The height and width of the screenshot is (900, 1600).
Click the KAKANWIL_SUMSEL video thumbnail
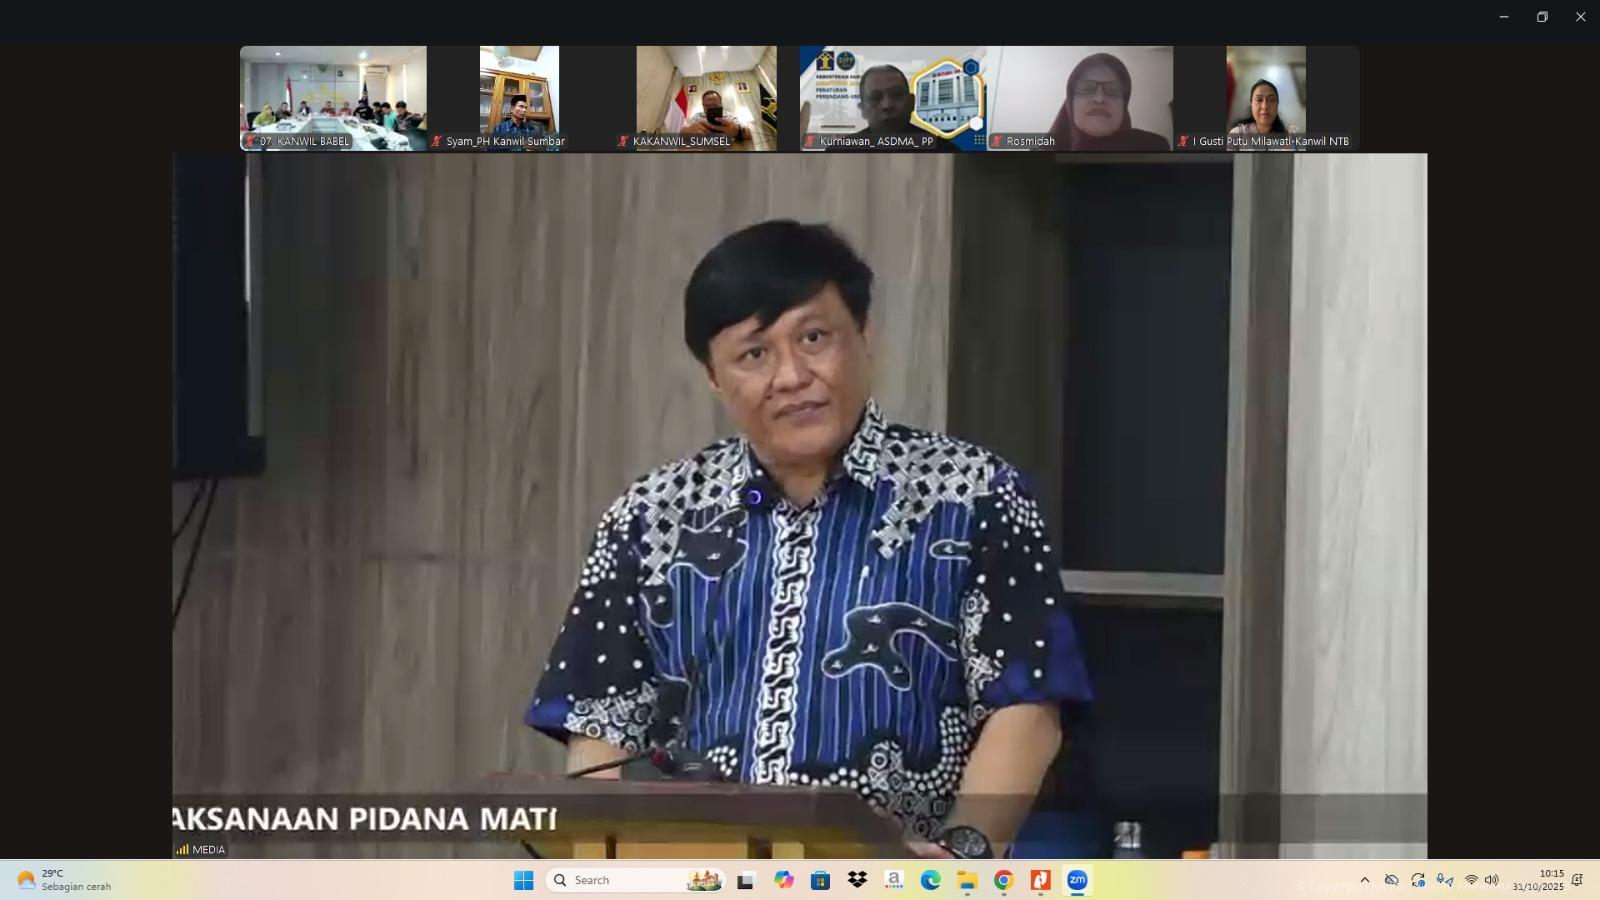706,98
